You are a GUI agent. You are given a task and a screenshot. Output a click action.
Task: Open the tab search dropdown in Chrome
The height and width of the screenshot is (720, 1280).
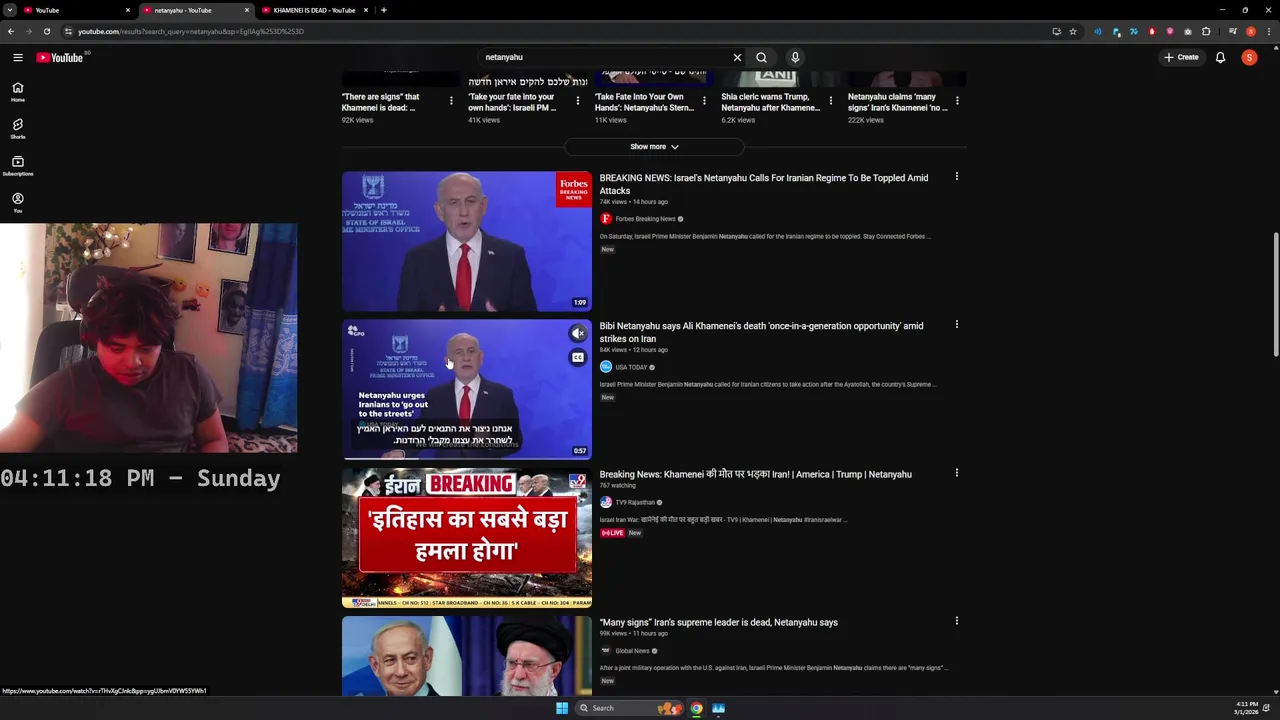[9, 10]
